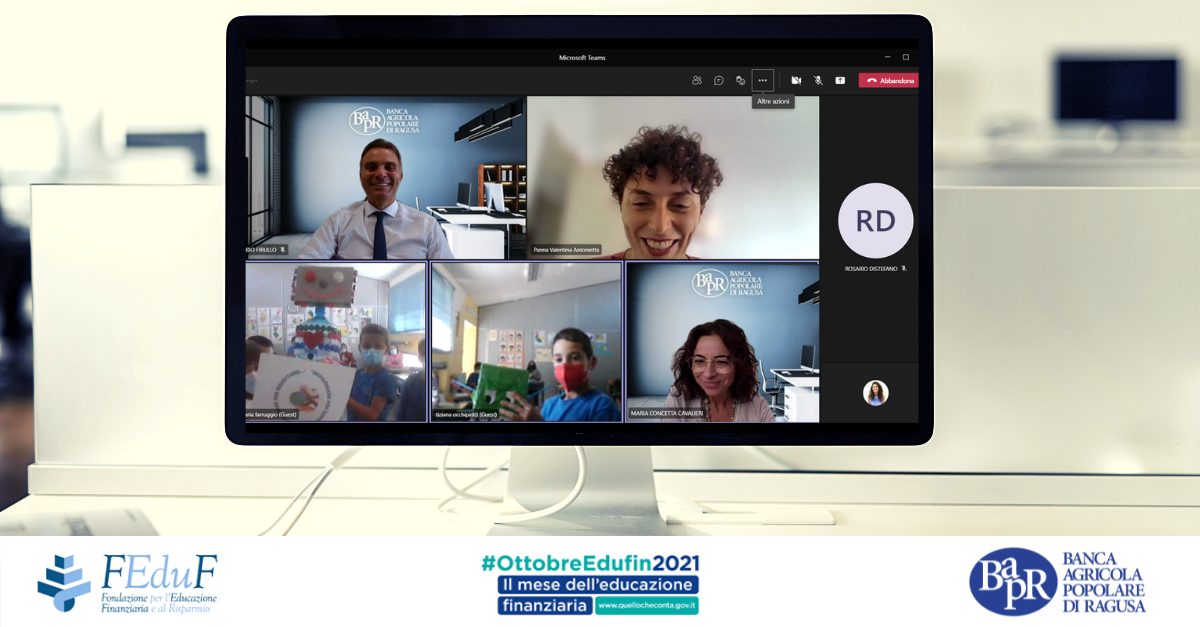This screenshot has width=1200, height=627.
Task: Select the Firullo video tile with man in tie
Action: tap(386, 178)
